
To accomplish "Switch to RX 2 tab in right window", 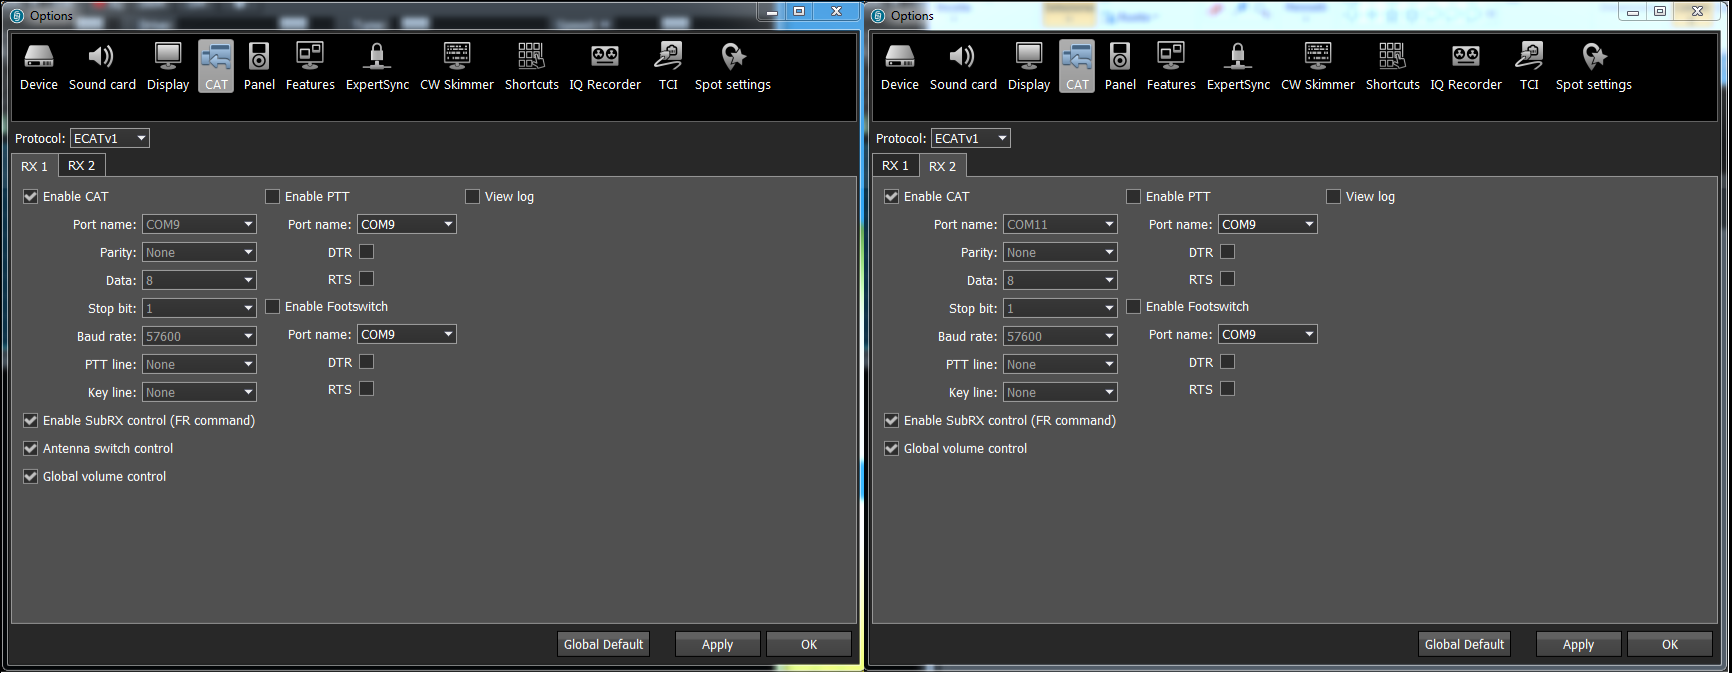I will 942,166.
